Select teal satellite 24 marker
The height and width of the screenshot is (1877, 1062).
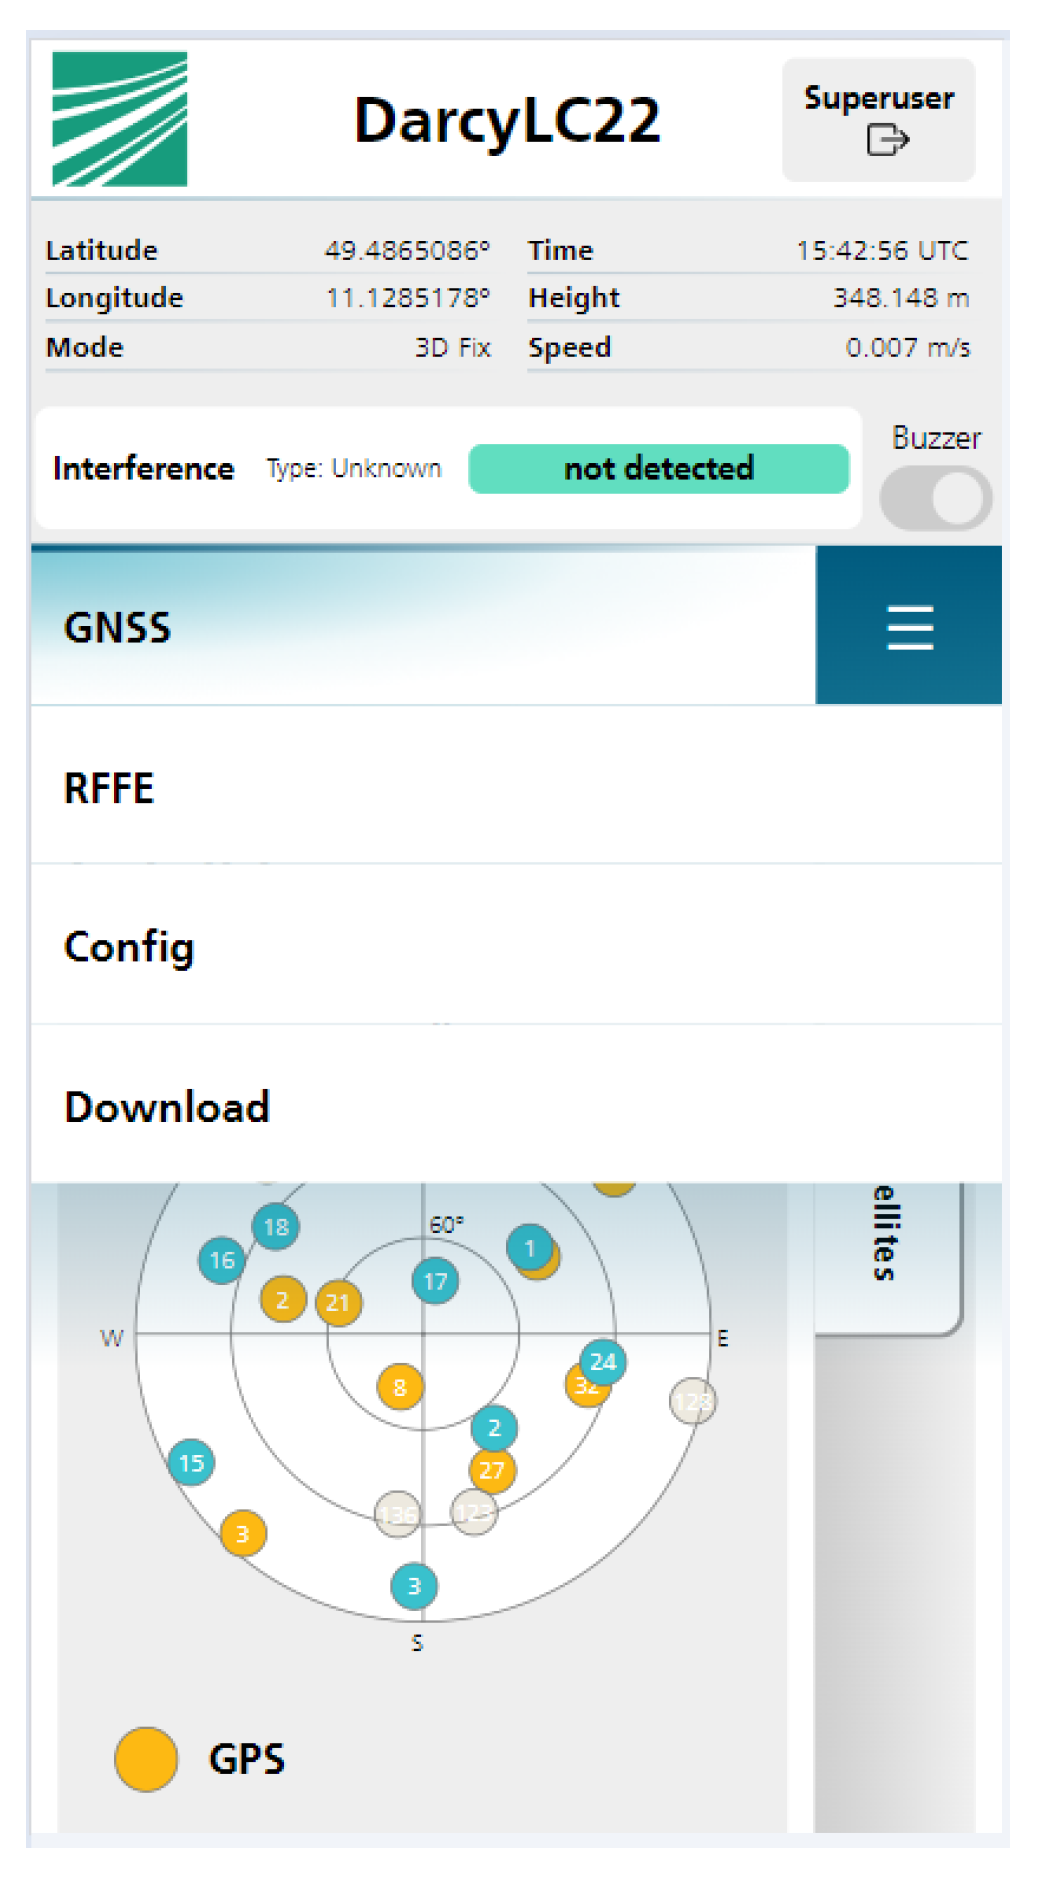click(x=604, y=1360)
